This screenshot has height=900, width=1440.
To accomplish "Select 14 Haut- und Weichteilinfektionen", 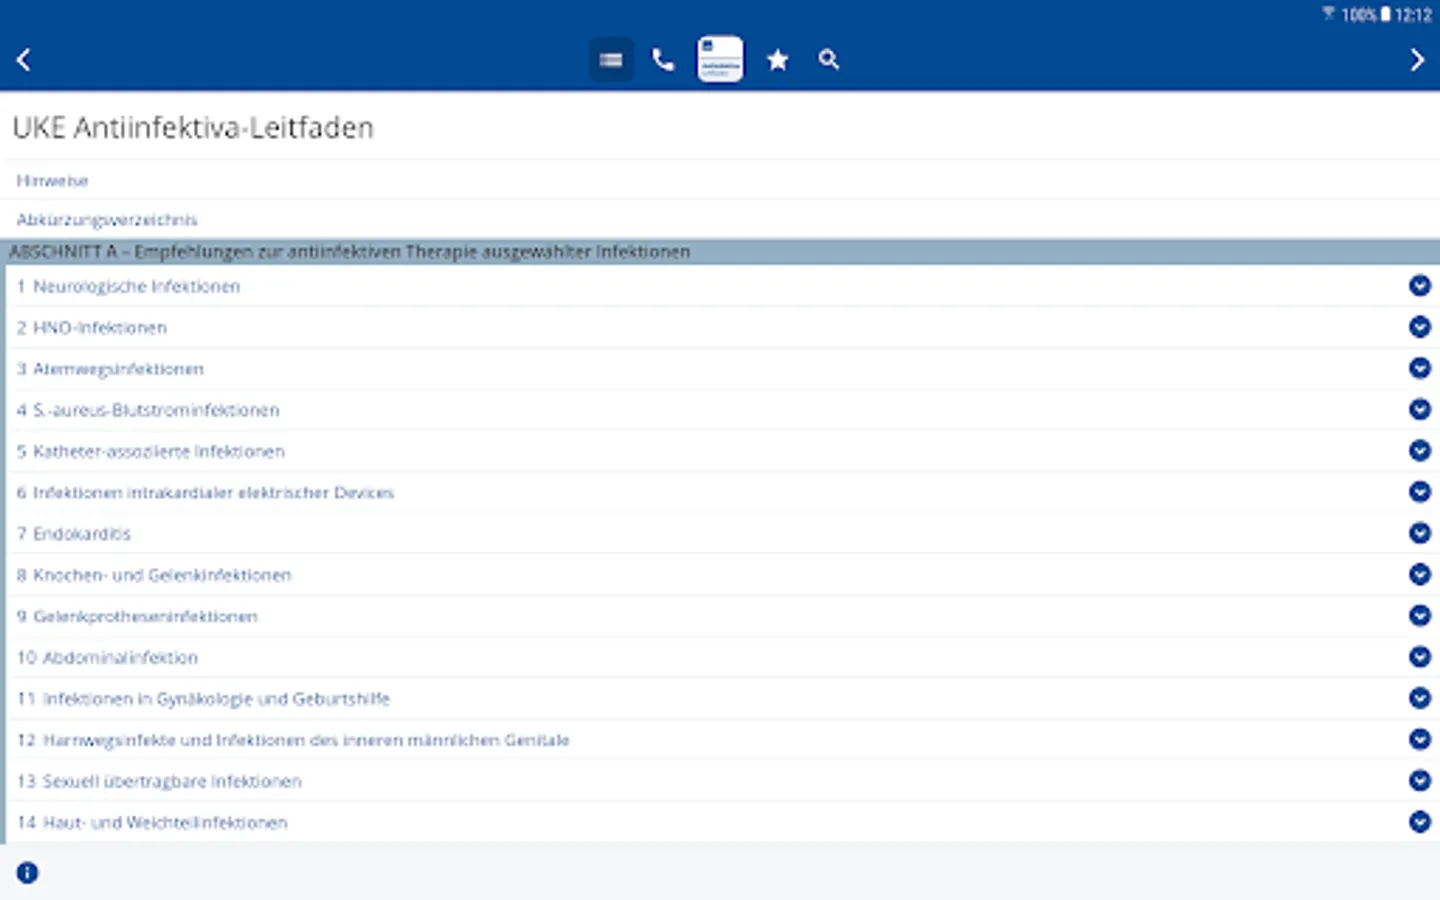I will coord(152,823).
